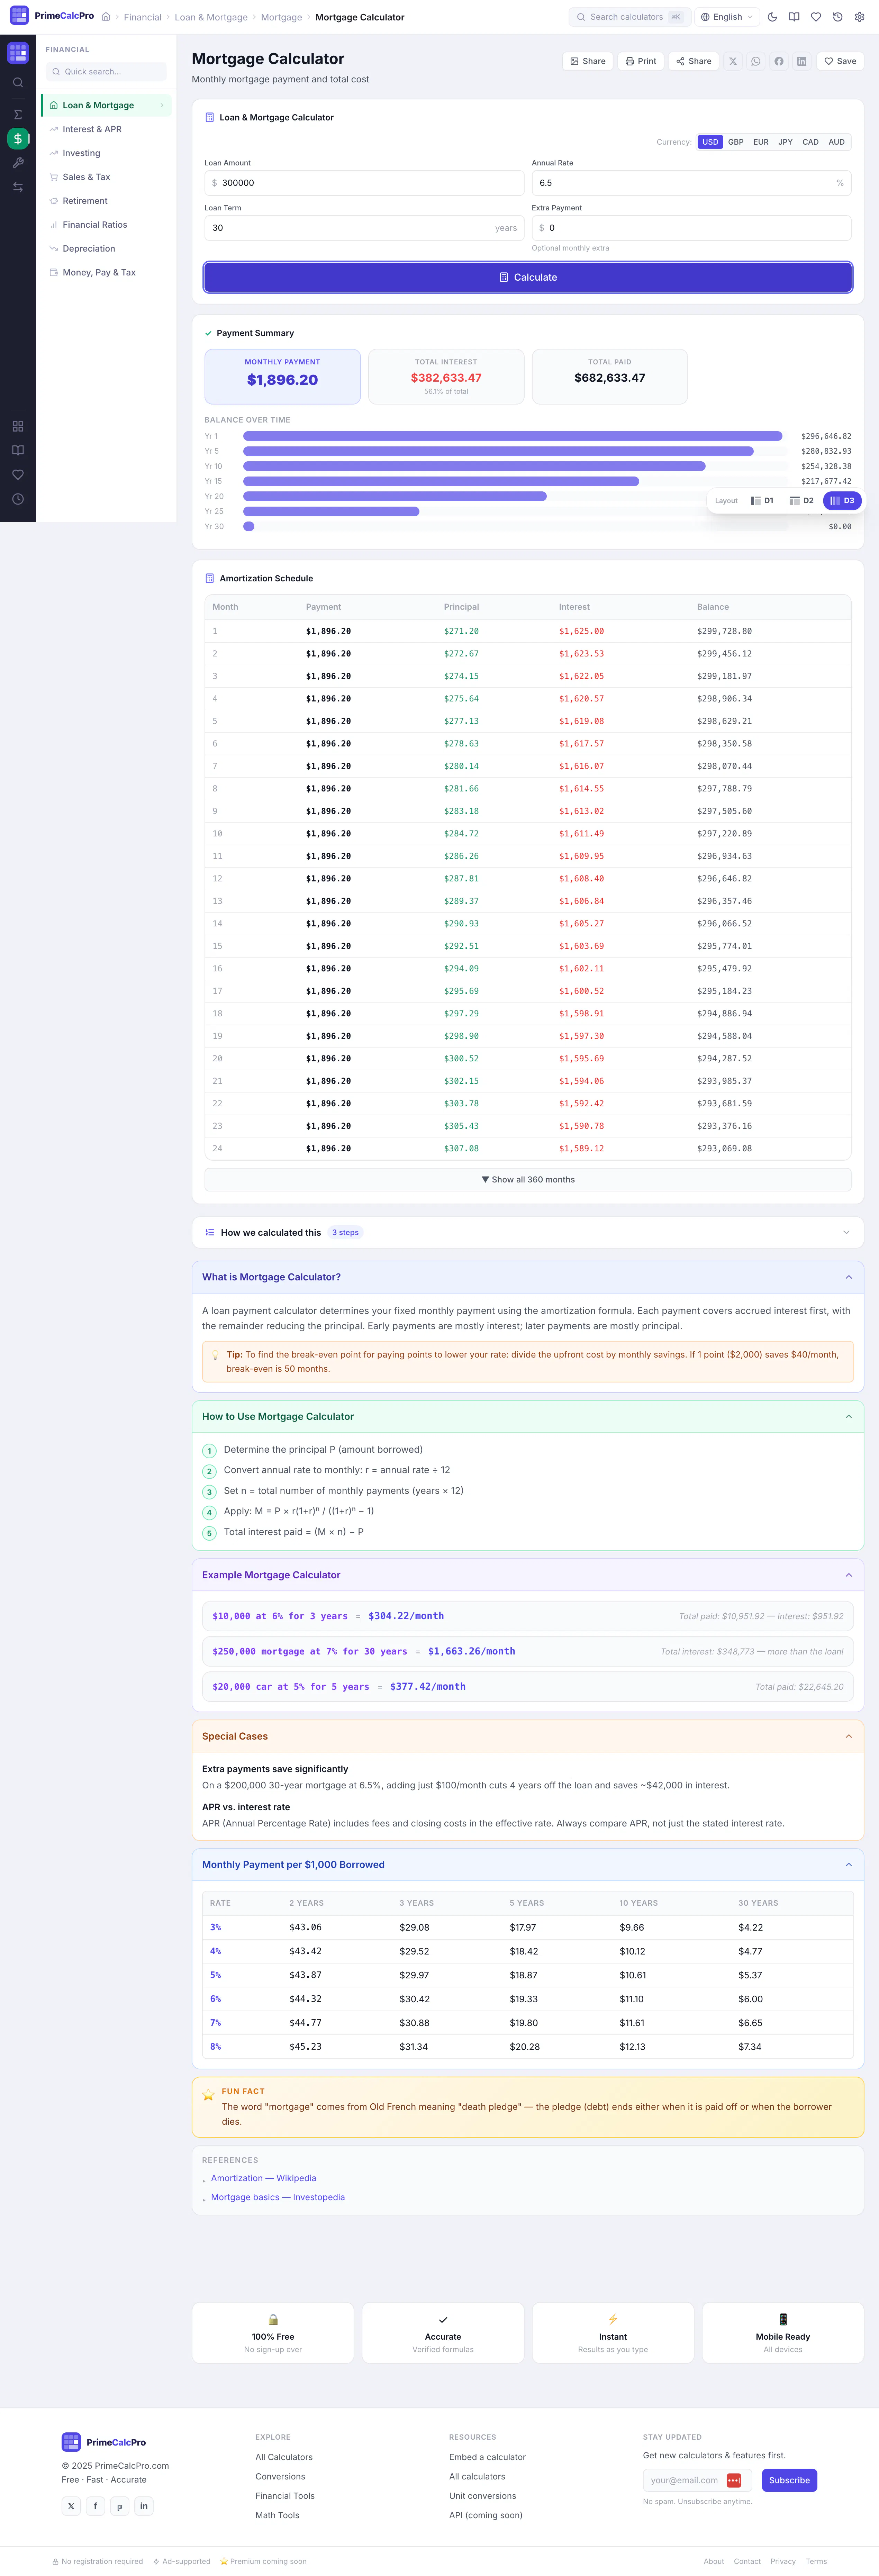Share to X using icon beside Save
This screenshot has height=2576, width=879.
[x=733, y=61]
